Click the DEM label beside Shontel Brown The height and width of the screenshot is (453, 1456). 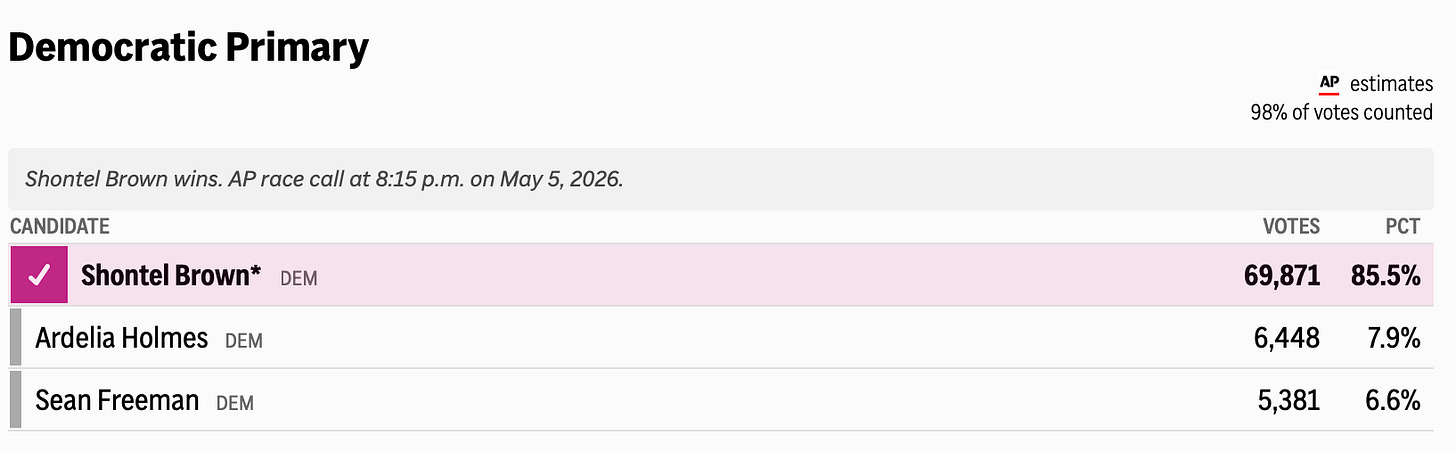(298, 278)
